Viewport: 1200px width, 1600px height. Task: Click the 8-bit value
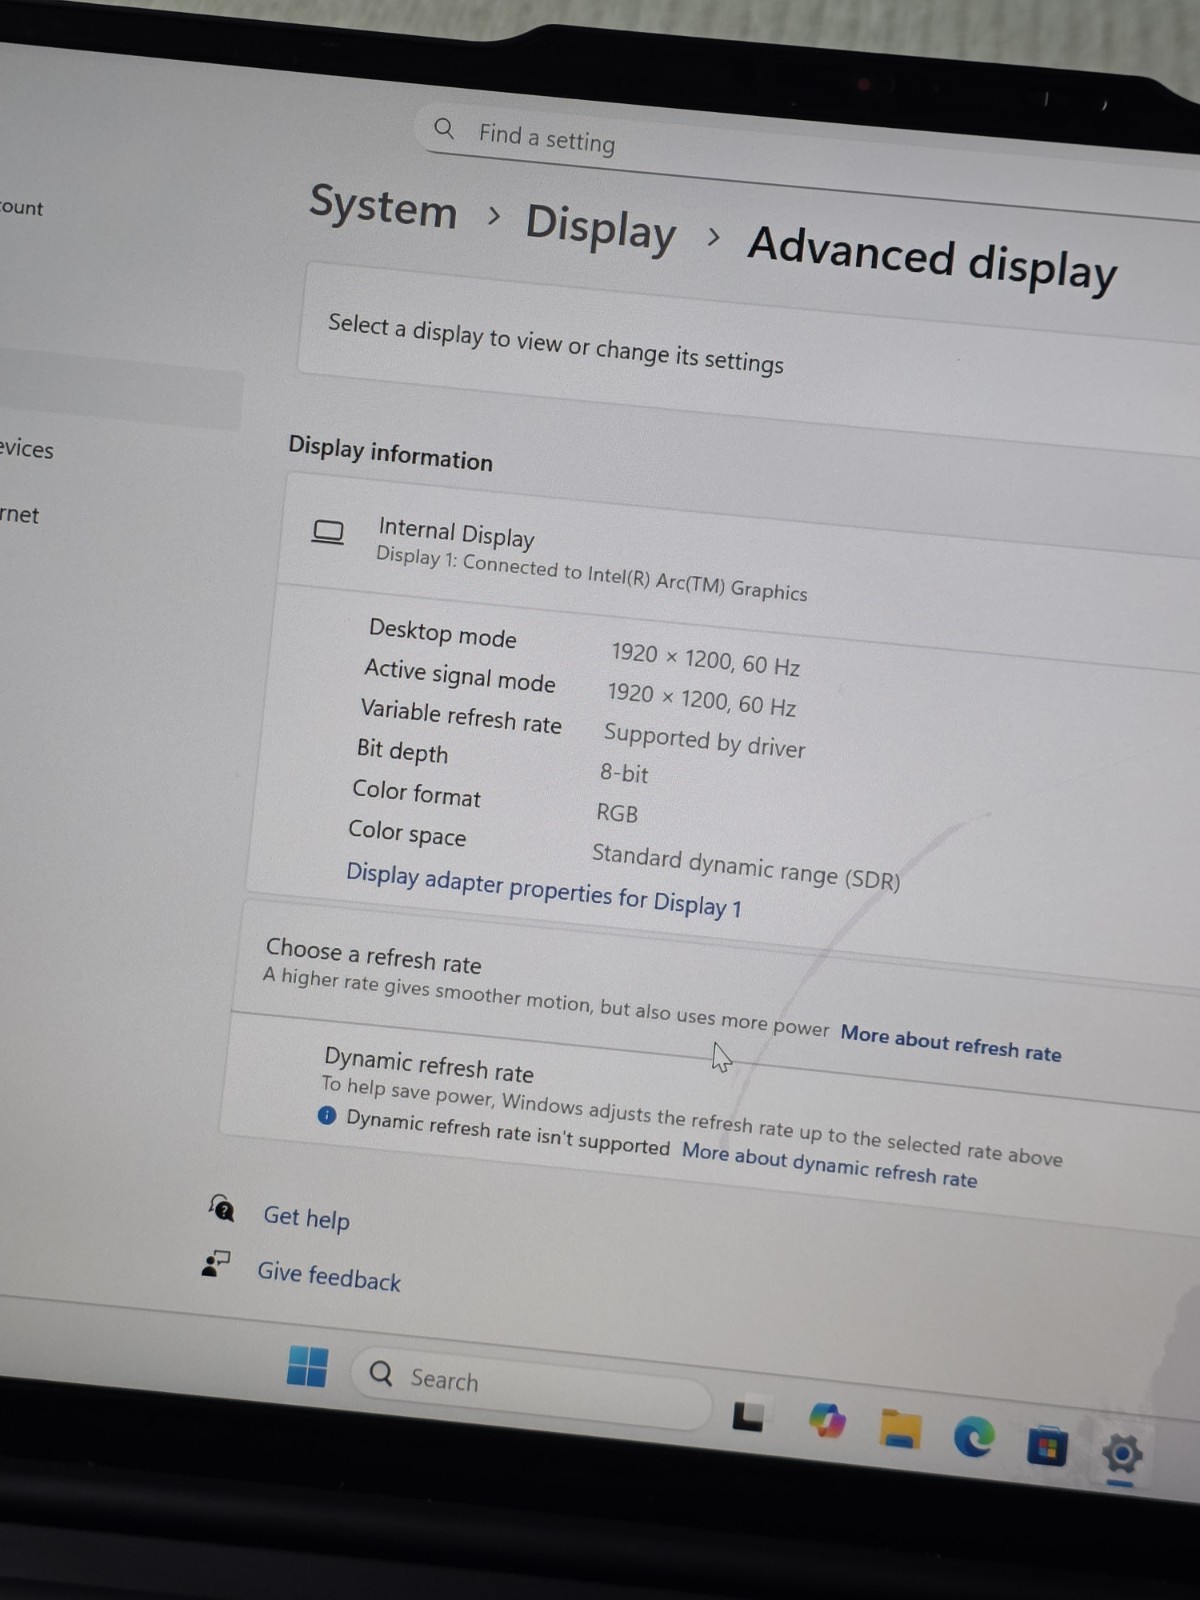coord(624,773)
